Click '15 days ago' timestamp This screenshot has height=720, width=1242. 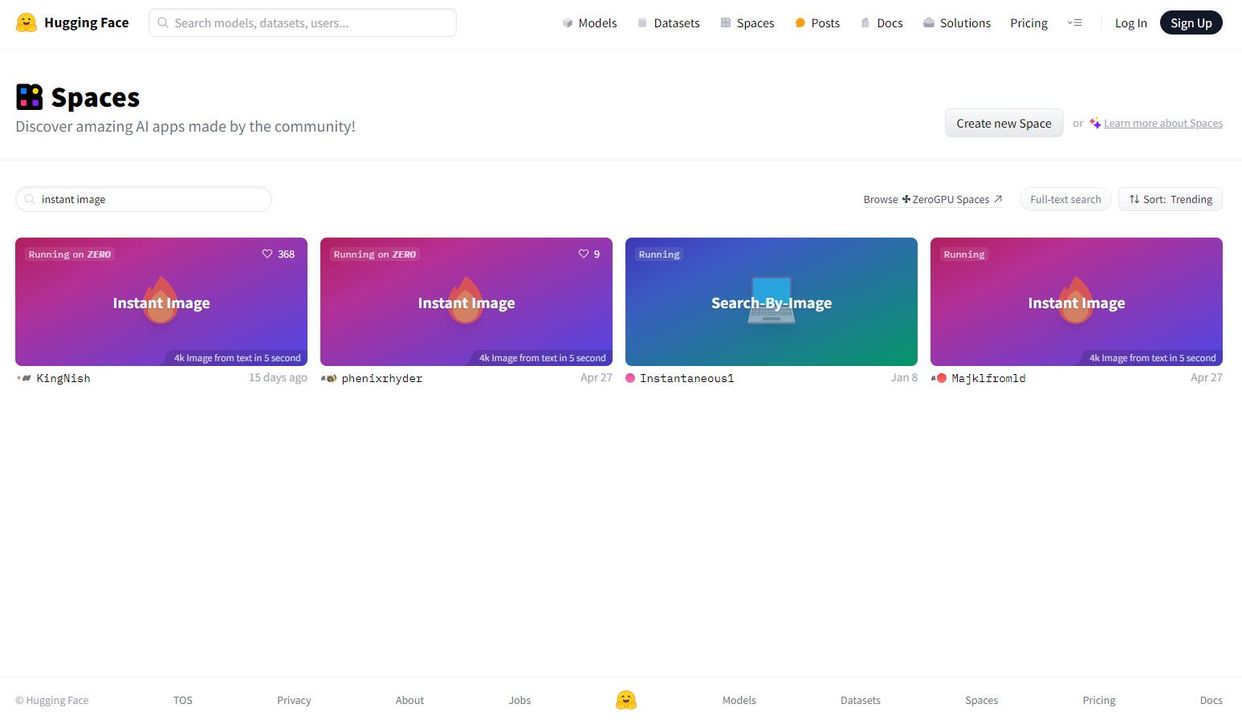tap(278, 377)
